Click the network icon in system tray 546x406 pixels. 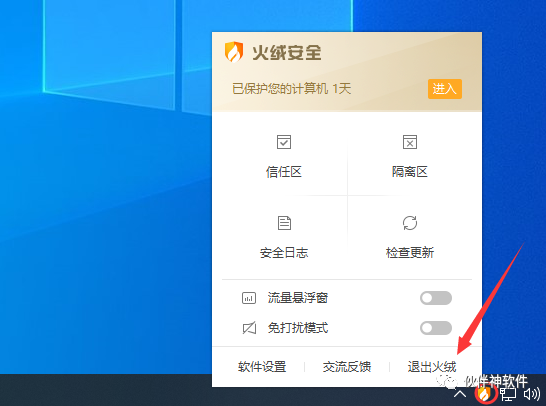pyautogui.click(x=508, y=395)
